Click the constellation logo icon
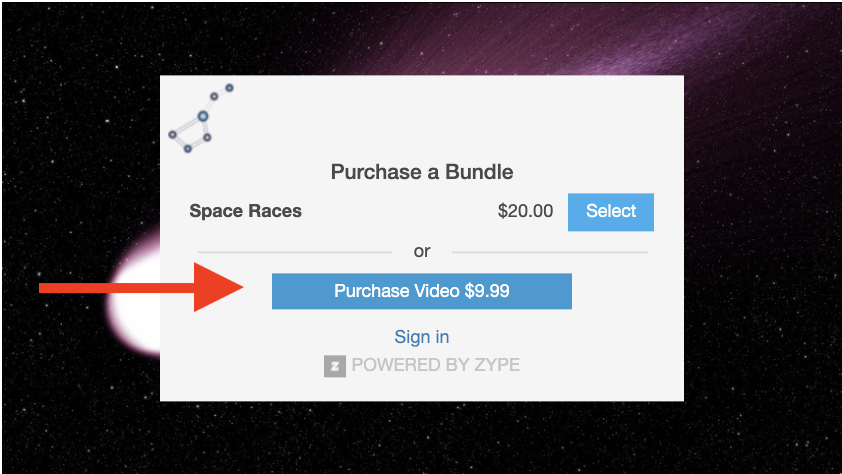The width and height of the screenshot is (842, 474). 201,118
